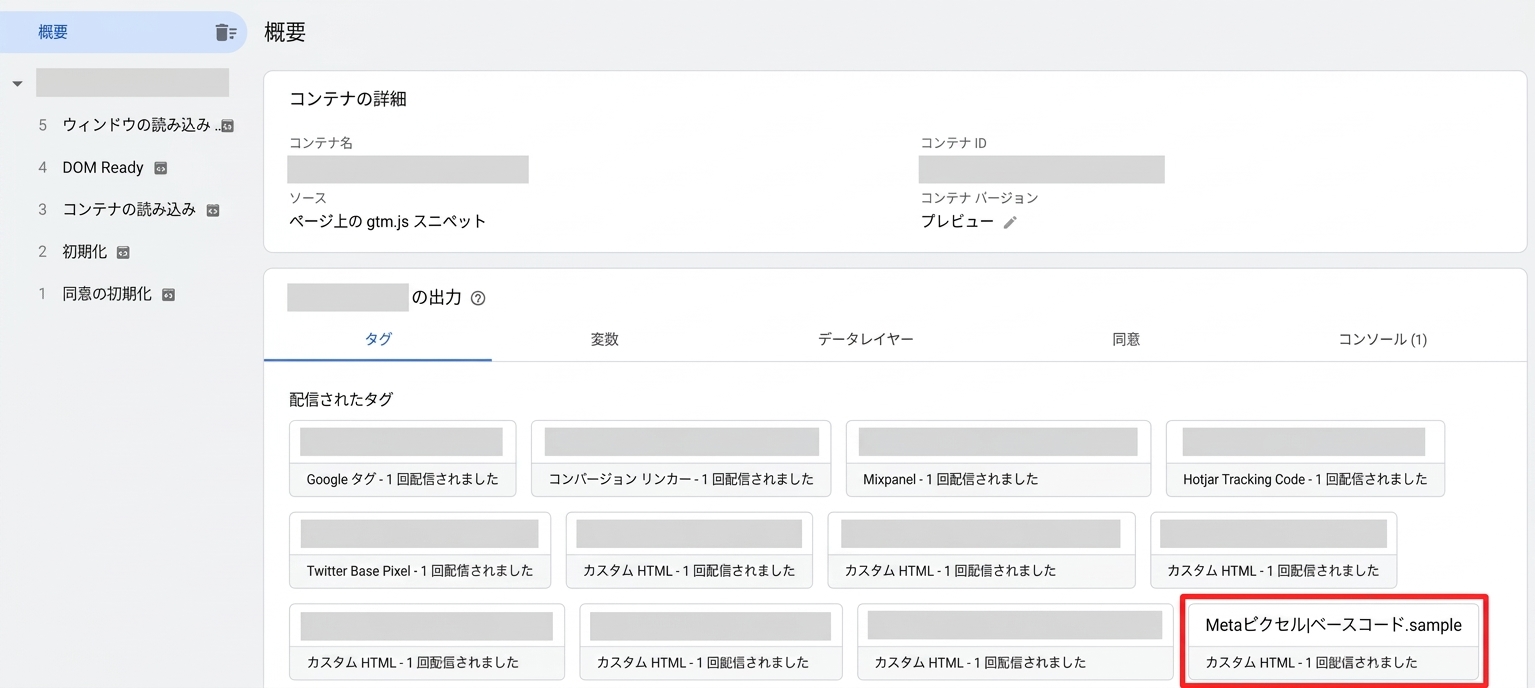Open the コンバージョン リンカー tag card
This screenshot has width=1535, height=688.
pyautogui.click(x=681, y=458)
